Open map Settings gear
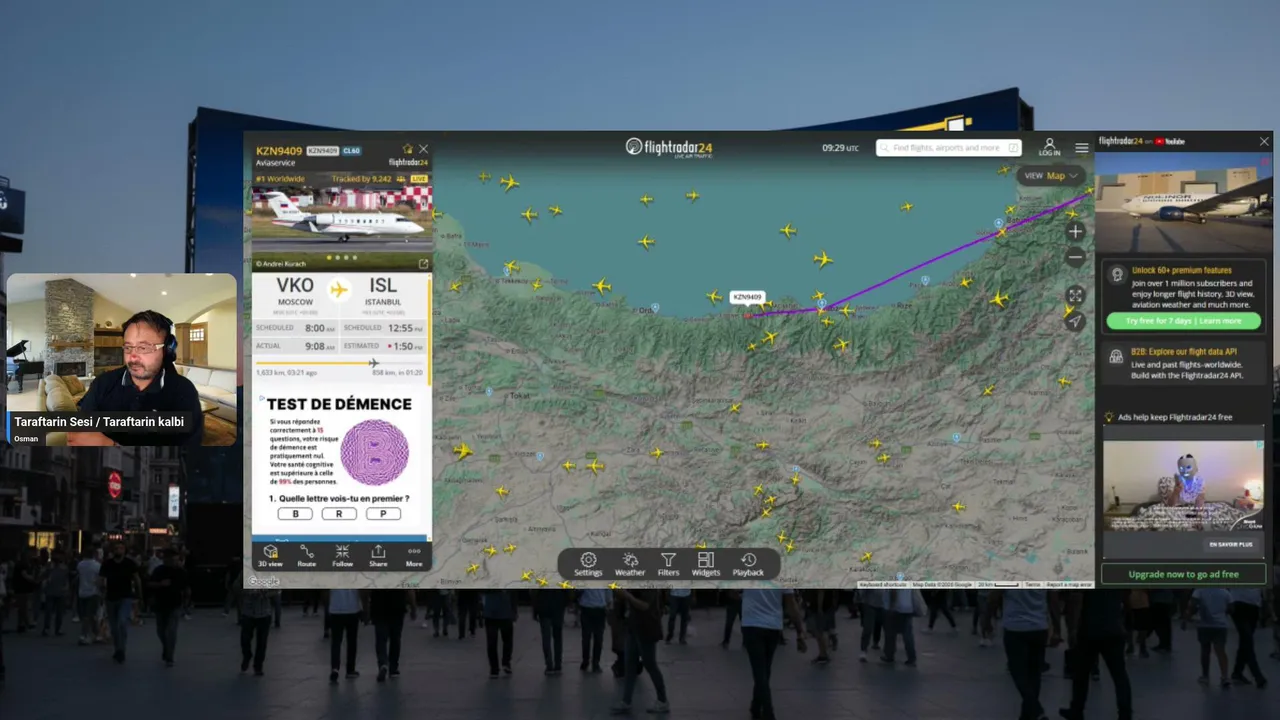The width and height of the screenshot is (1280, 720). [588, 565]
